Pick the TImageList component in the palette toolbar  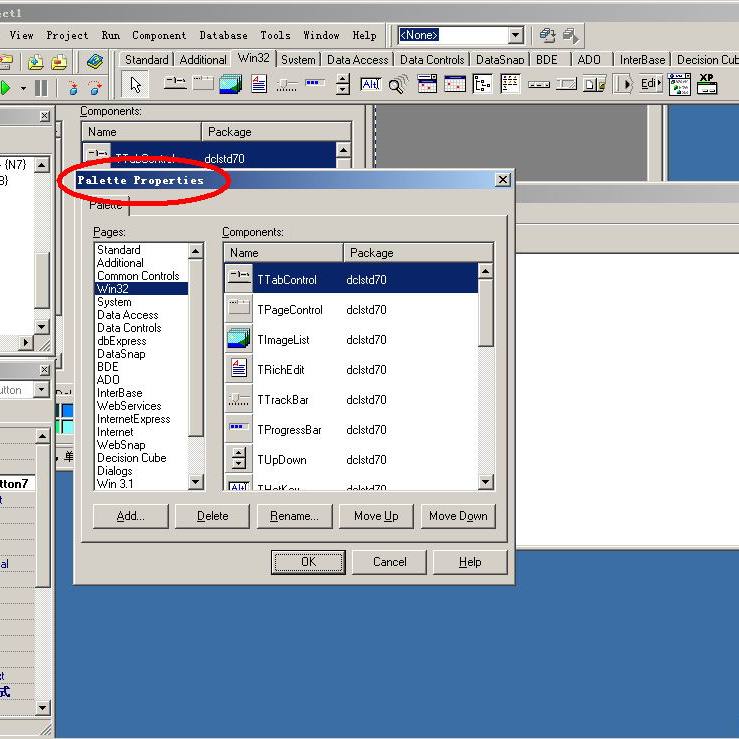[x=230, y=85]
